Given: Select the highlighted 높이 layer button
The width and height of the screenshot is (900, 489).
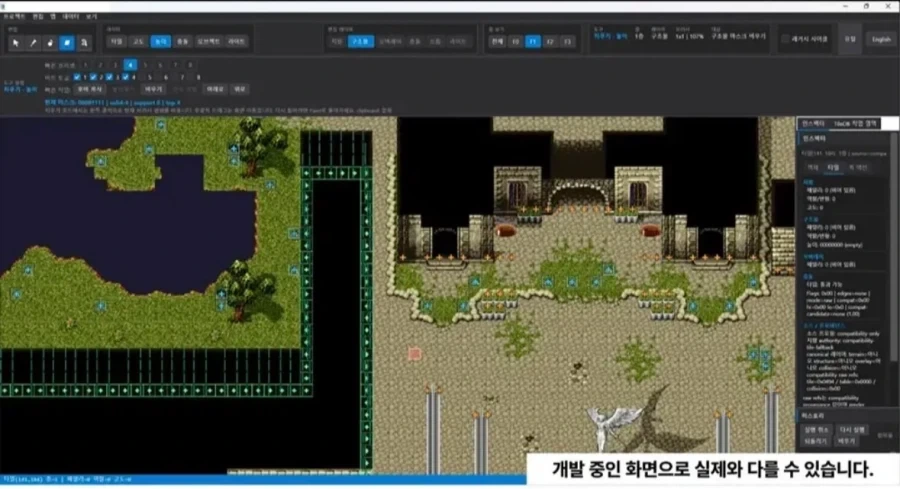Looking at the screenshot, I should coord(161,41).
